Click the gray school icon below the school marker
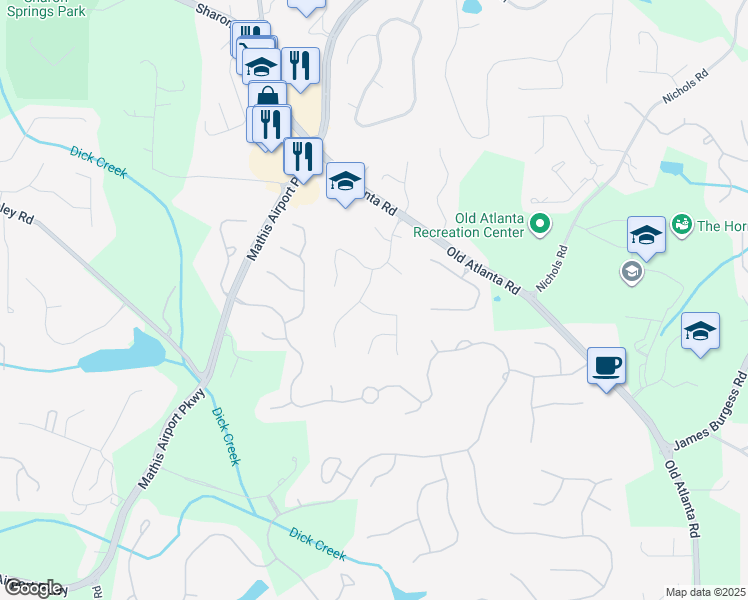Viewport: 748px width, 600px height. pyautogui.click(x=632, y=272)
